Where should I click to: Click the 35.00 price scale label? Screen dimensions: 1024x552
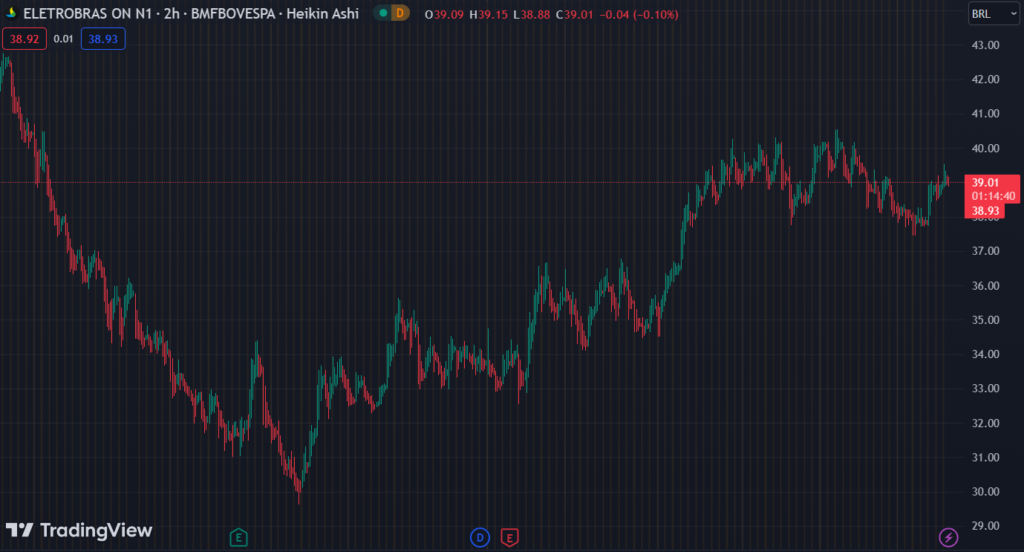point(985,320)
